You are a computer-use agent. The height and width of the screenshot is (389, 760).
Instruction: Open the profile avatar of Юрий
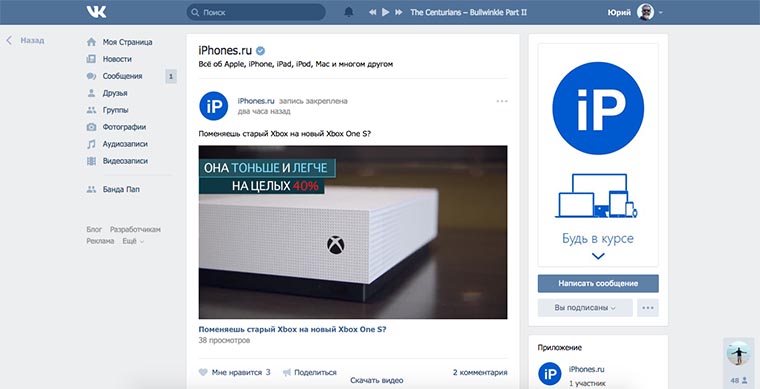point(645,12)
